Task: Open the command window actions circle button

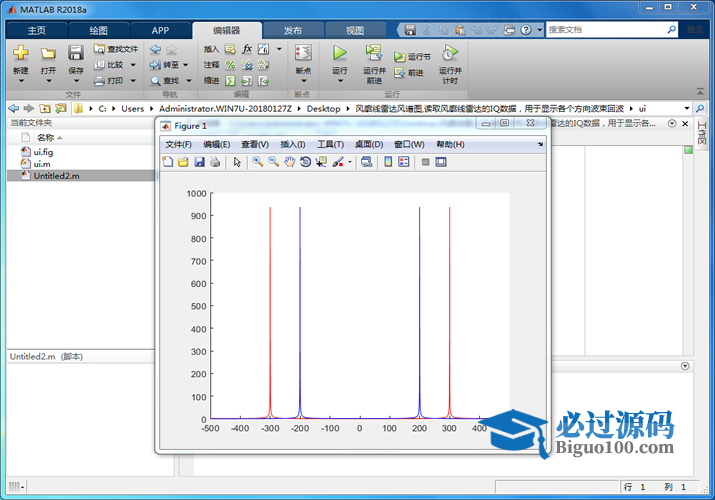Action: 685,366
